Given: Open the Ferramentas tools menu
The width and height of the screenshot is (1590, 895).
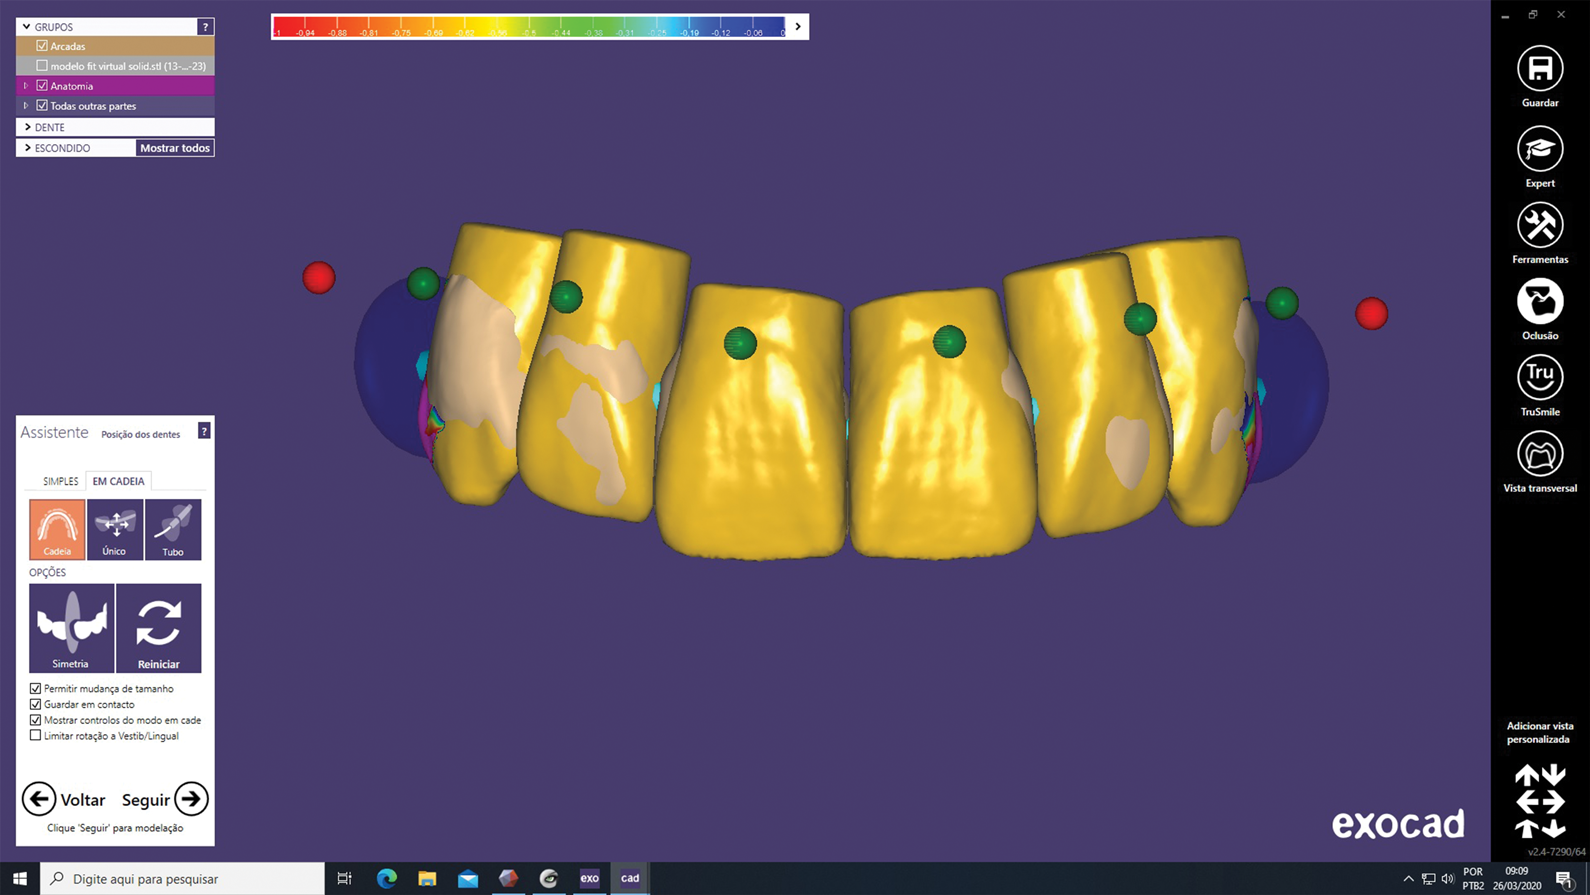Looking at the screenshot, I should click(1539, 226).
